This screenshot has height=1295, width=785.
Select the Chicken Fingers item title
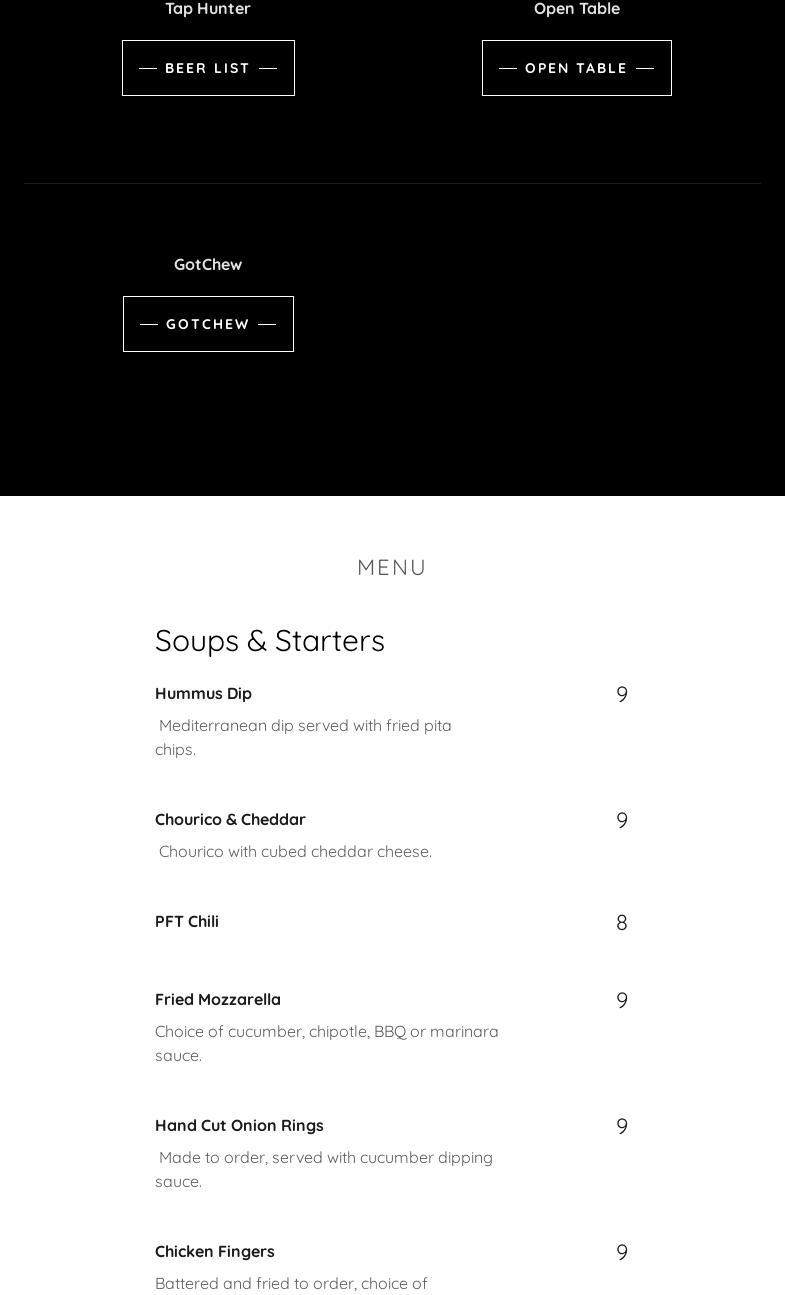(x=215, y=1251)
